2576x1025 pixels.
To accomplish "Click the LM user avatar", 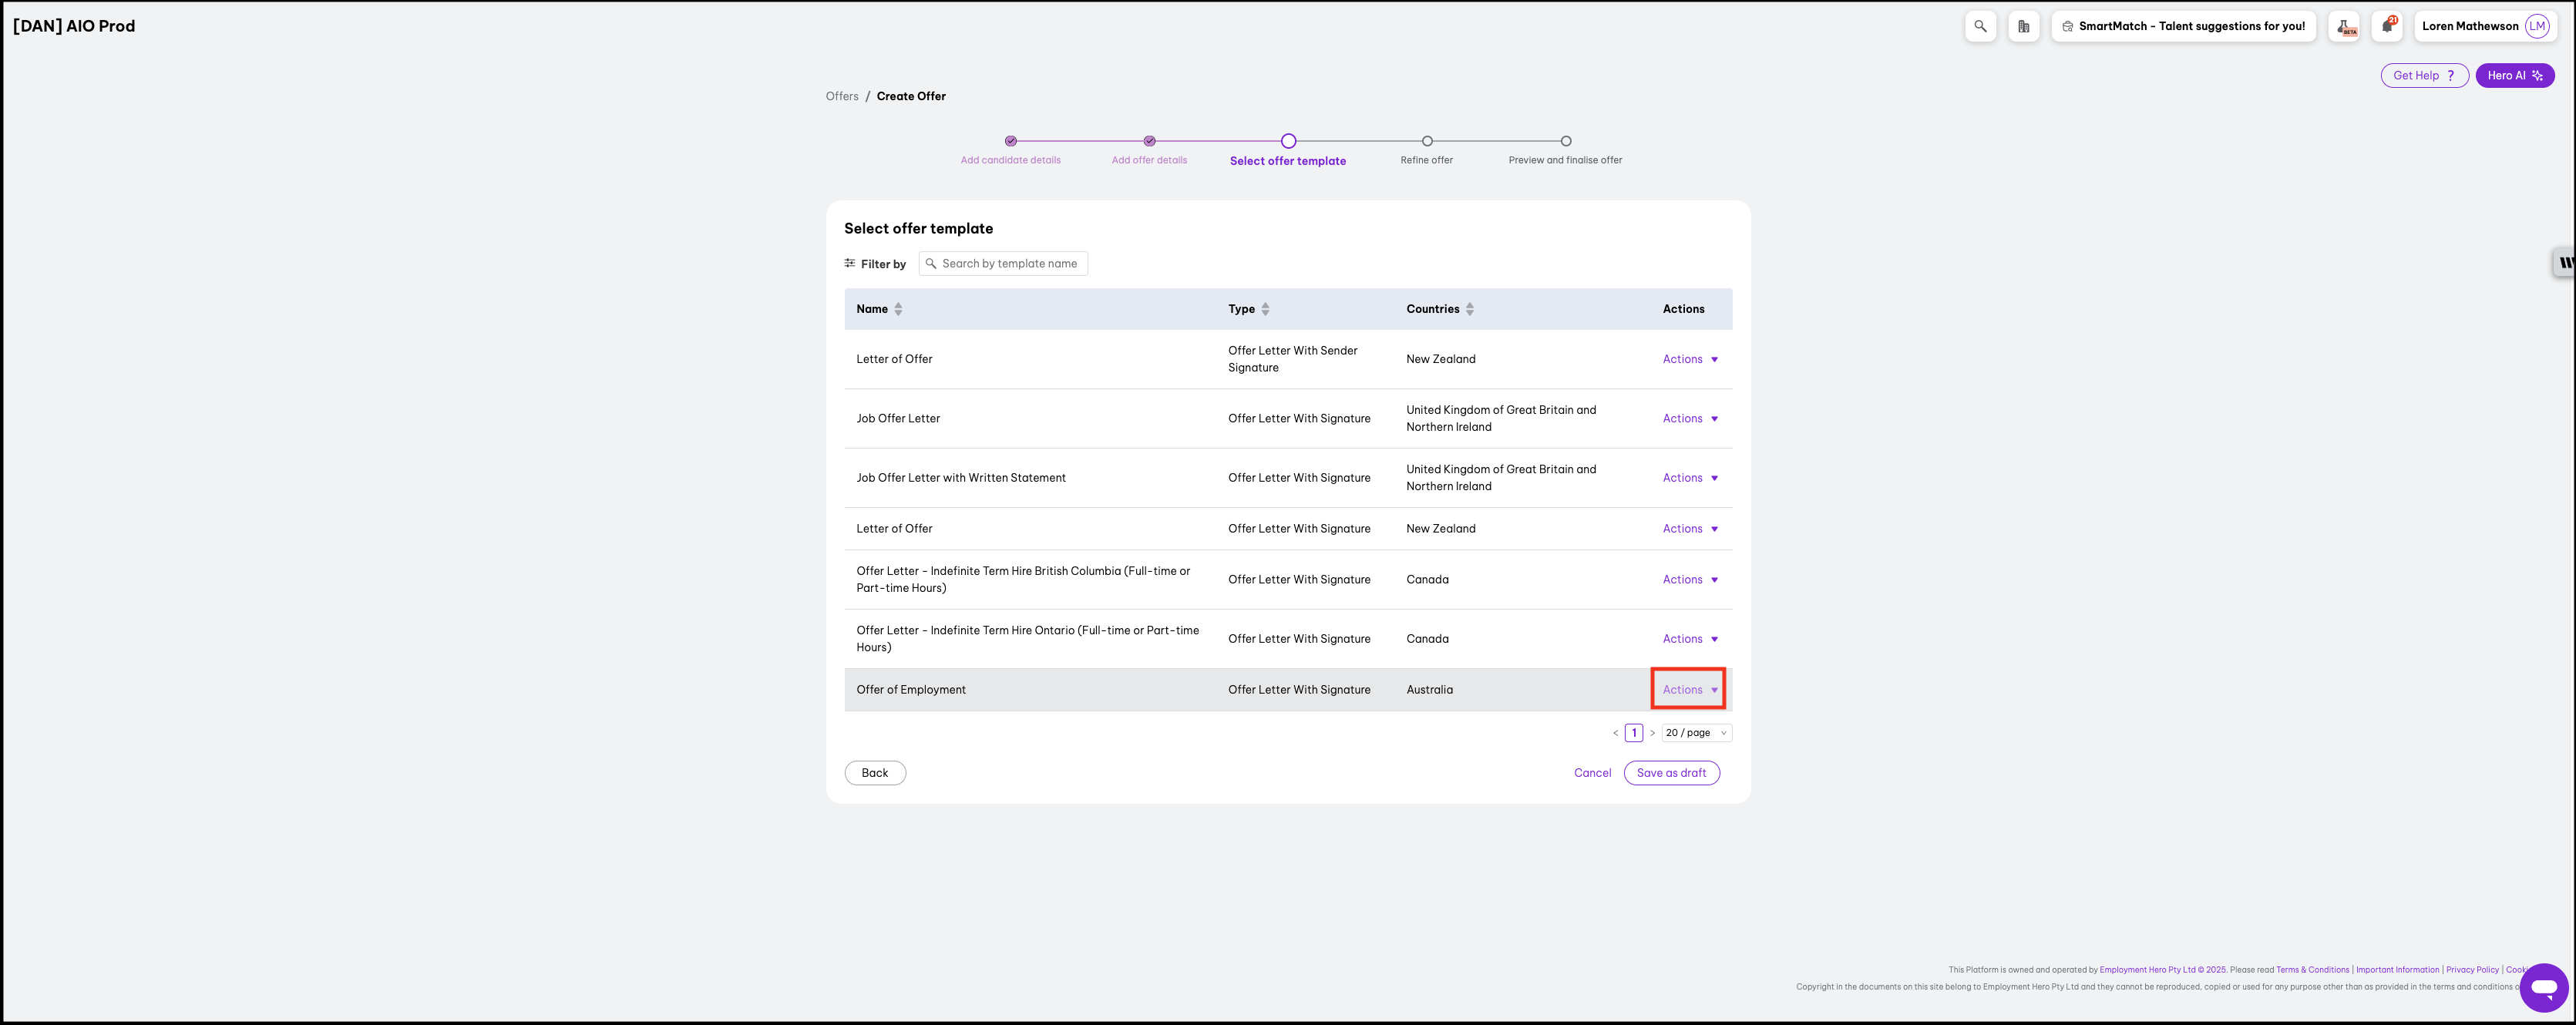I will (x=2537, y=26).
